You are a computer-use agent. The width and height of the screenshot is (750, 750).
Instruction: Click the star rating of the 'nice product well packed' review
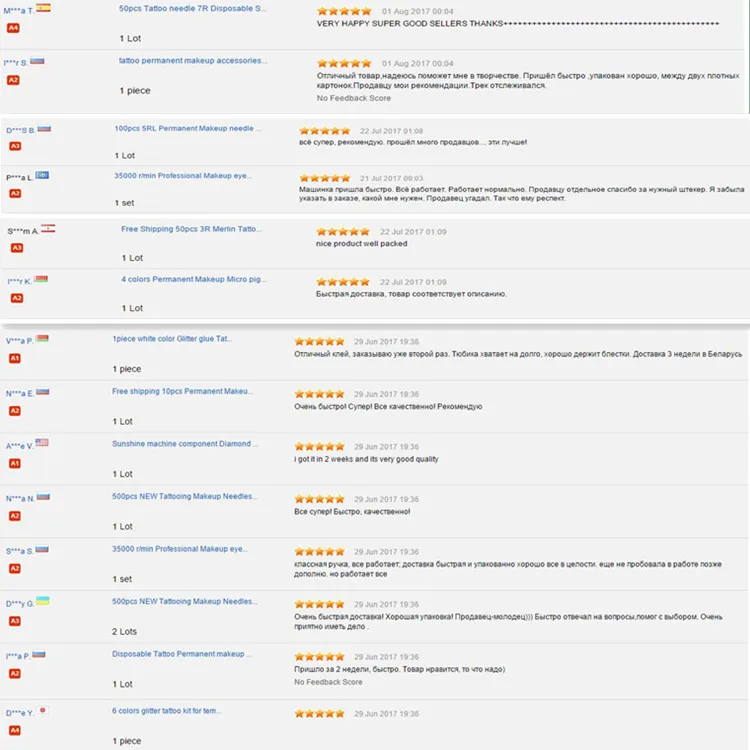[343, 232]
